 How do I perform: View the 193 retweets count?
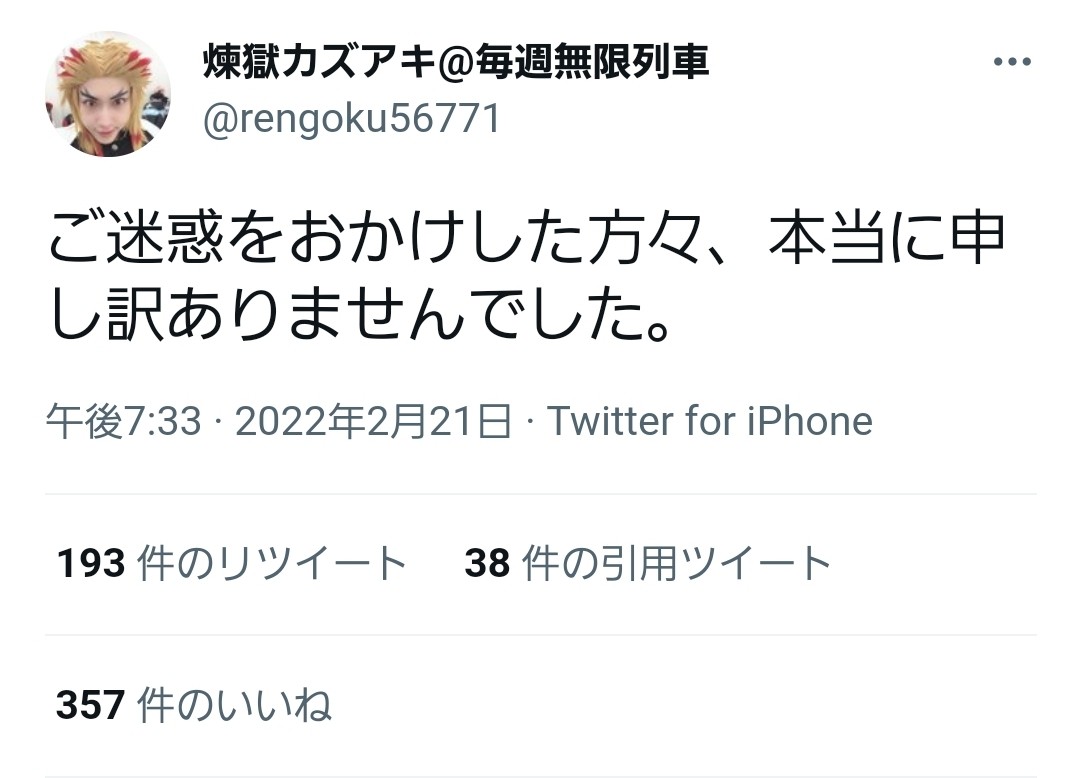[91, 564]
